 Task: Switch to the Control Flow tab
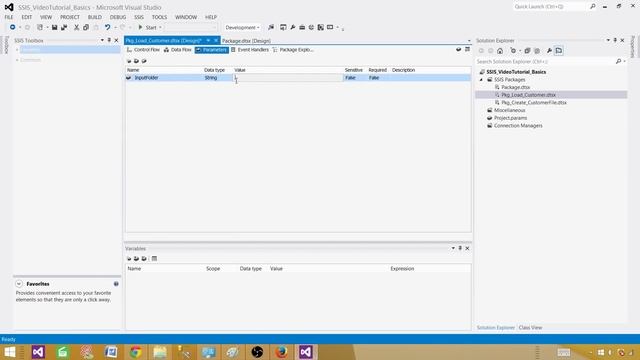tap(143, 50)
